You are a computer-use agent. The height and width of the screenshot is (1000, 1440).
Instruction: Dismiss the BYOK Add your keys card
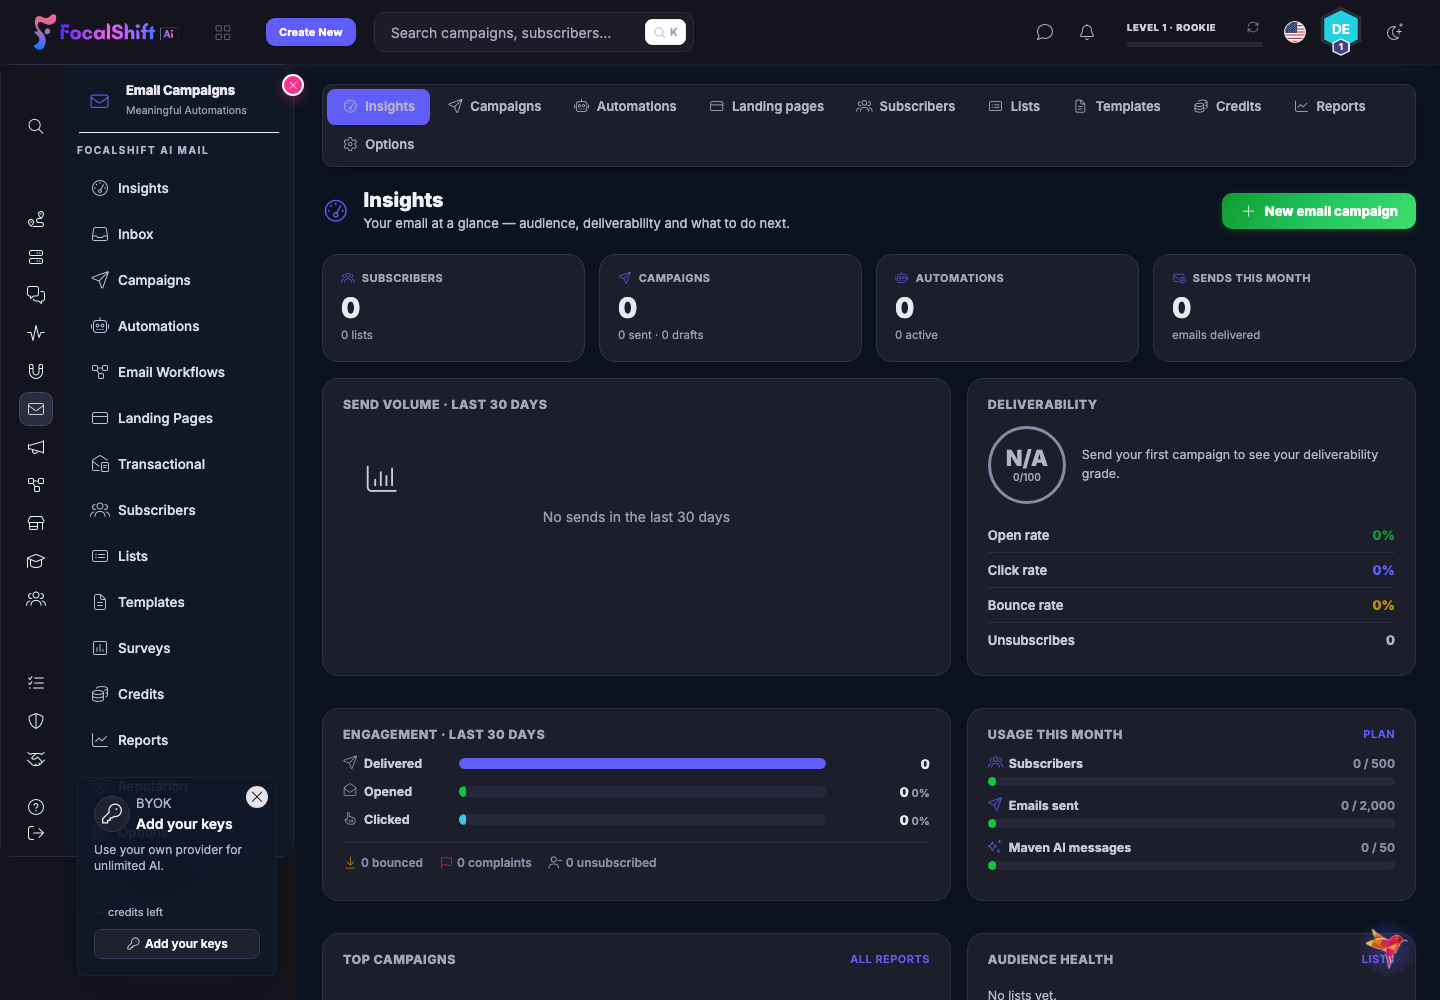tap(257, 797)
